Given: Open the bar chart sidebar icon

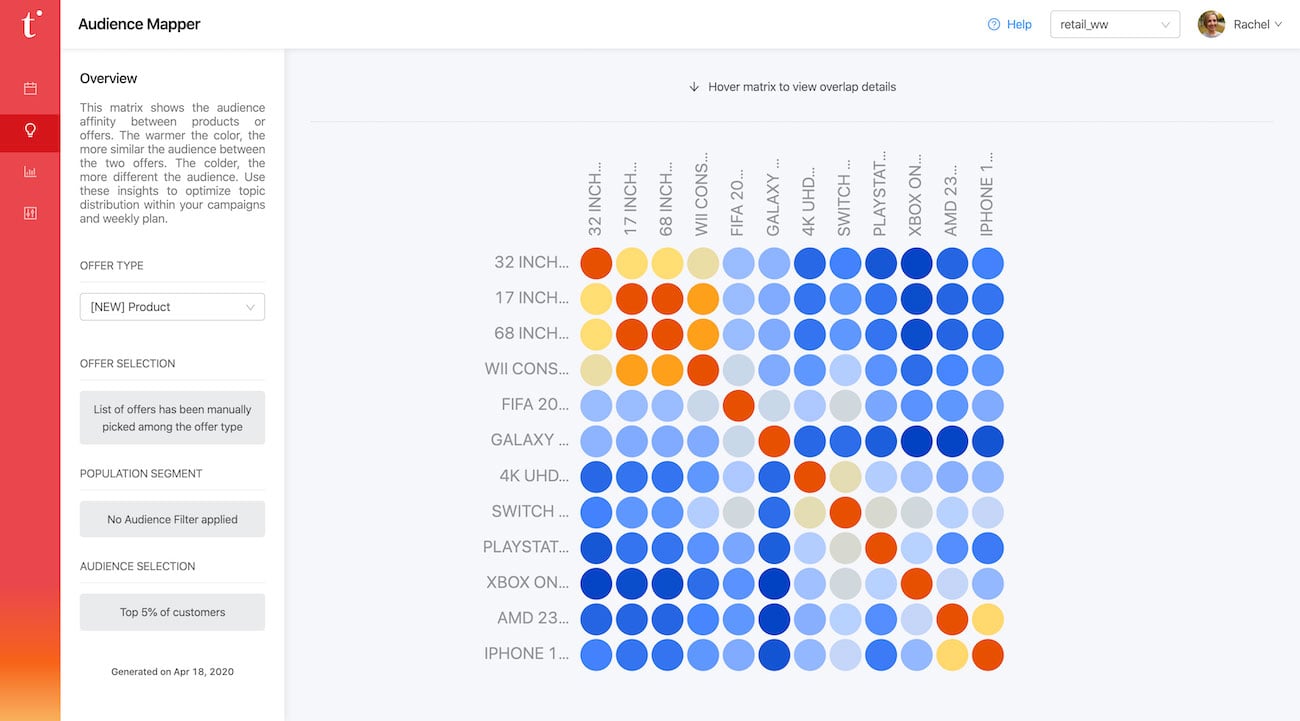Looking at the screenshot, I should 30,172.
